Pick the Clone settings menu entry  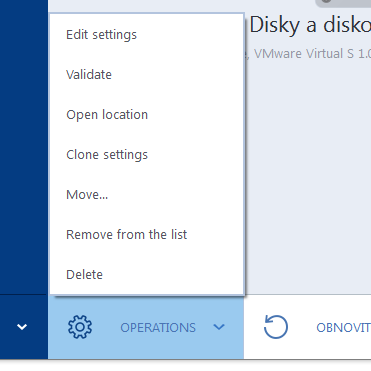(107, 155)
